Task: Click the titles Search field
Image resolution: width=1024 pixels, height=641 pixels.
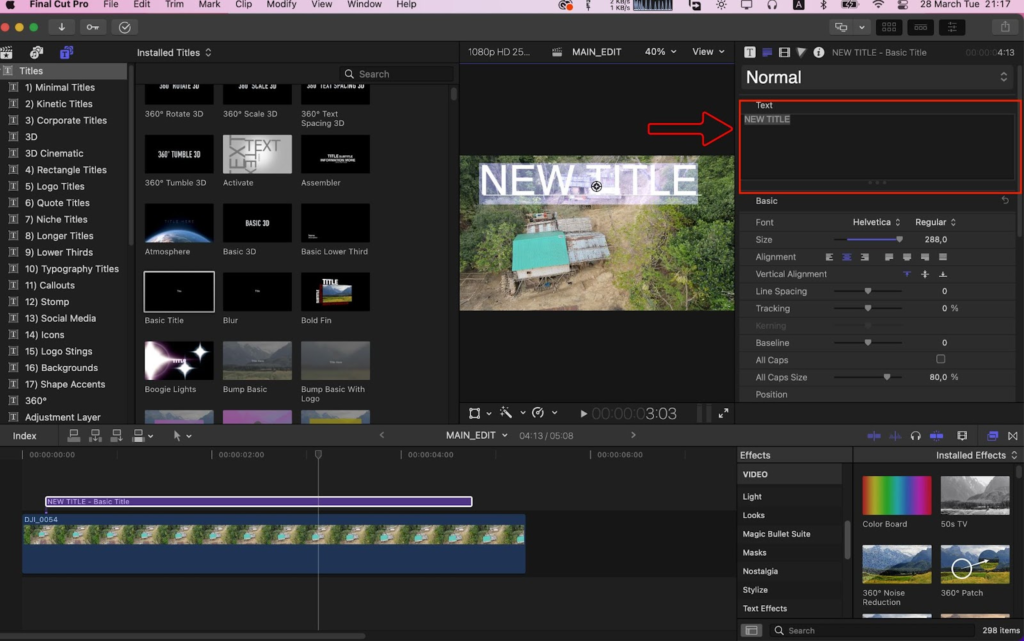Action: pyautogui.click(x=396, y=74)
